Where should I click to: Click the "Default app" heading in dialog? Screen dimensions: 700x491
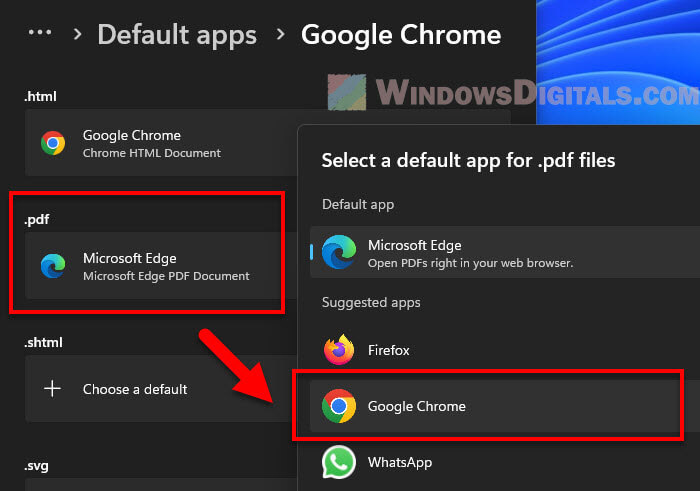(358, 204)
